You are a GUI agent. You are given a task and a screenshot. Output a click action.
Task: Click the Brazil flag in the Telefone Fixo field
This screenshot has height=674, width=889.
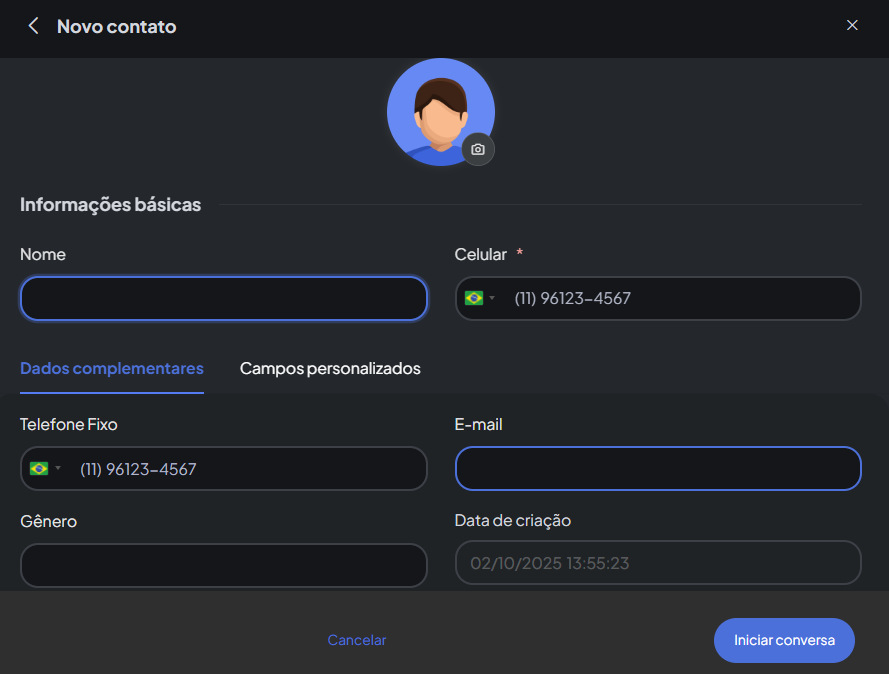point(39,468)
